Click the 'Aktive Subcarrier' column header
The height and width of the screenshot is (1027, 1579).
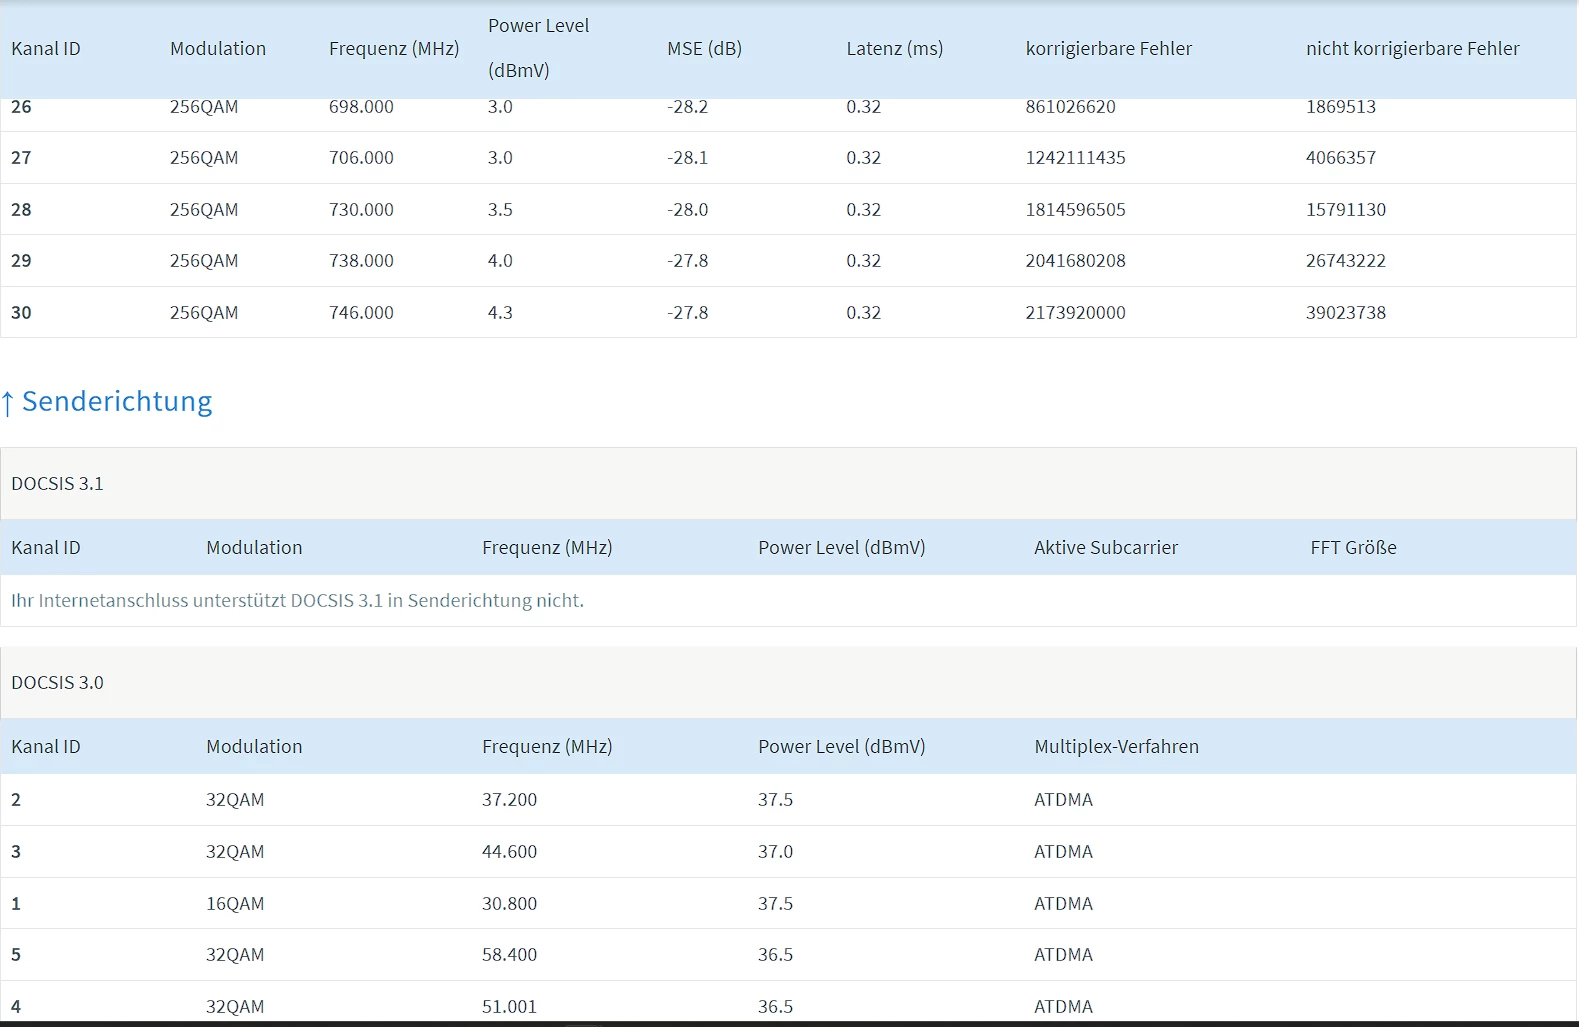(1106, 548)
